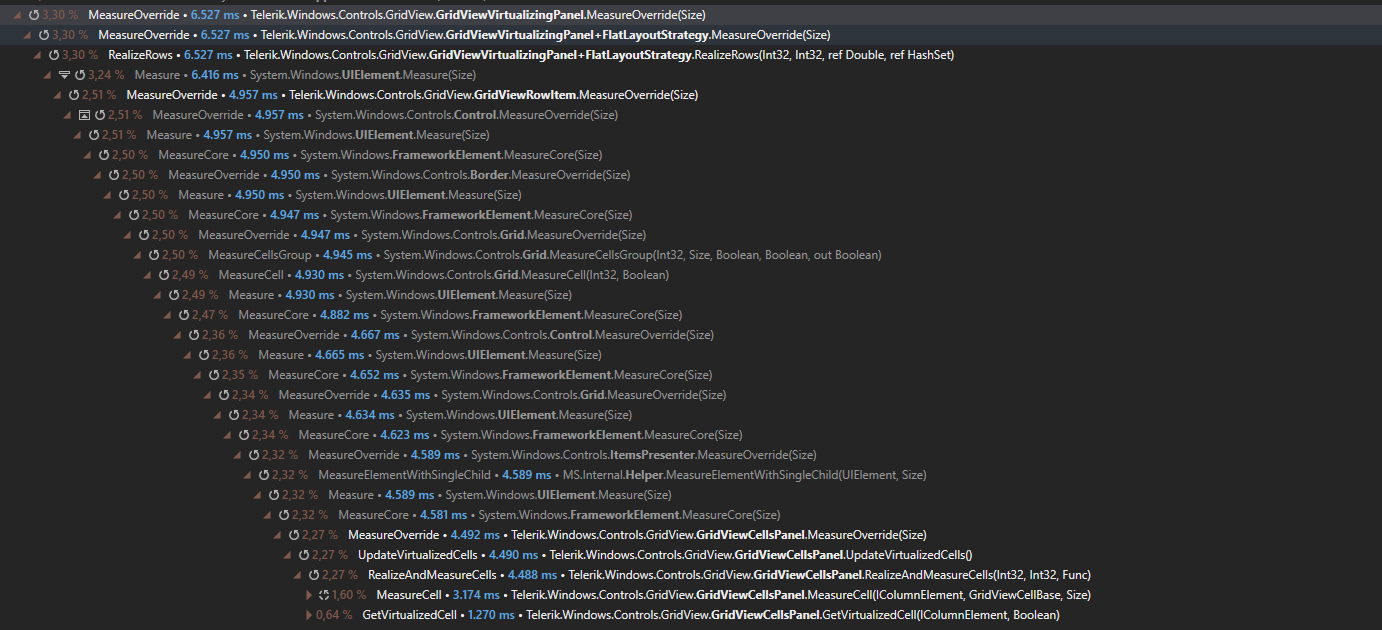
Task: Click the cycle icon on UIElement.Measure 4.957 ms row
Action: coord(94,135)
